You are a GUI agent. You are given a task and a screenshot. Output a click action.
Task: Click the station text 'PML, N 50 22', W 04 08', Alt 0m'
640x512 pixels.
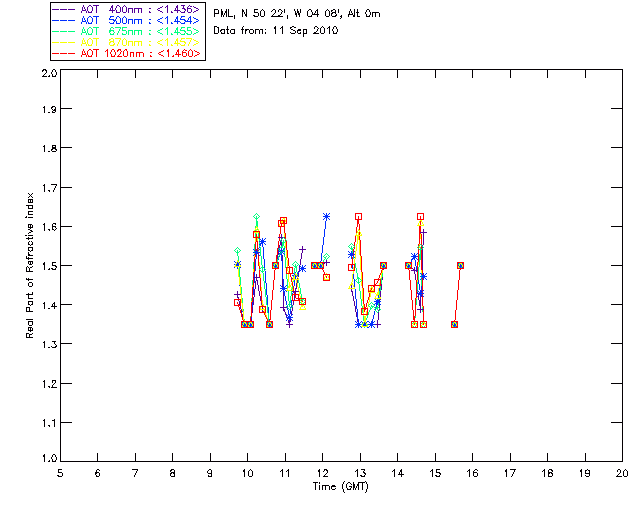coord(297,13)
